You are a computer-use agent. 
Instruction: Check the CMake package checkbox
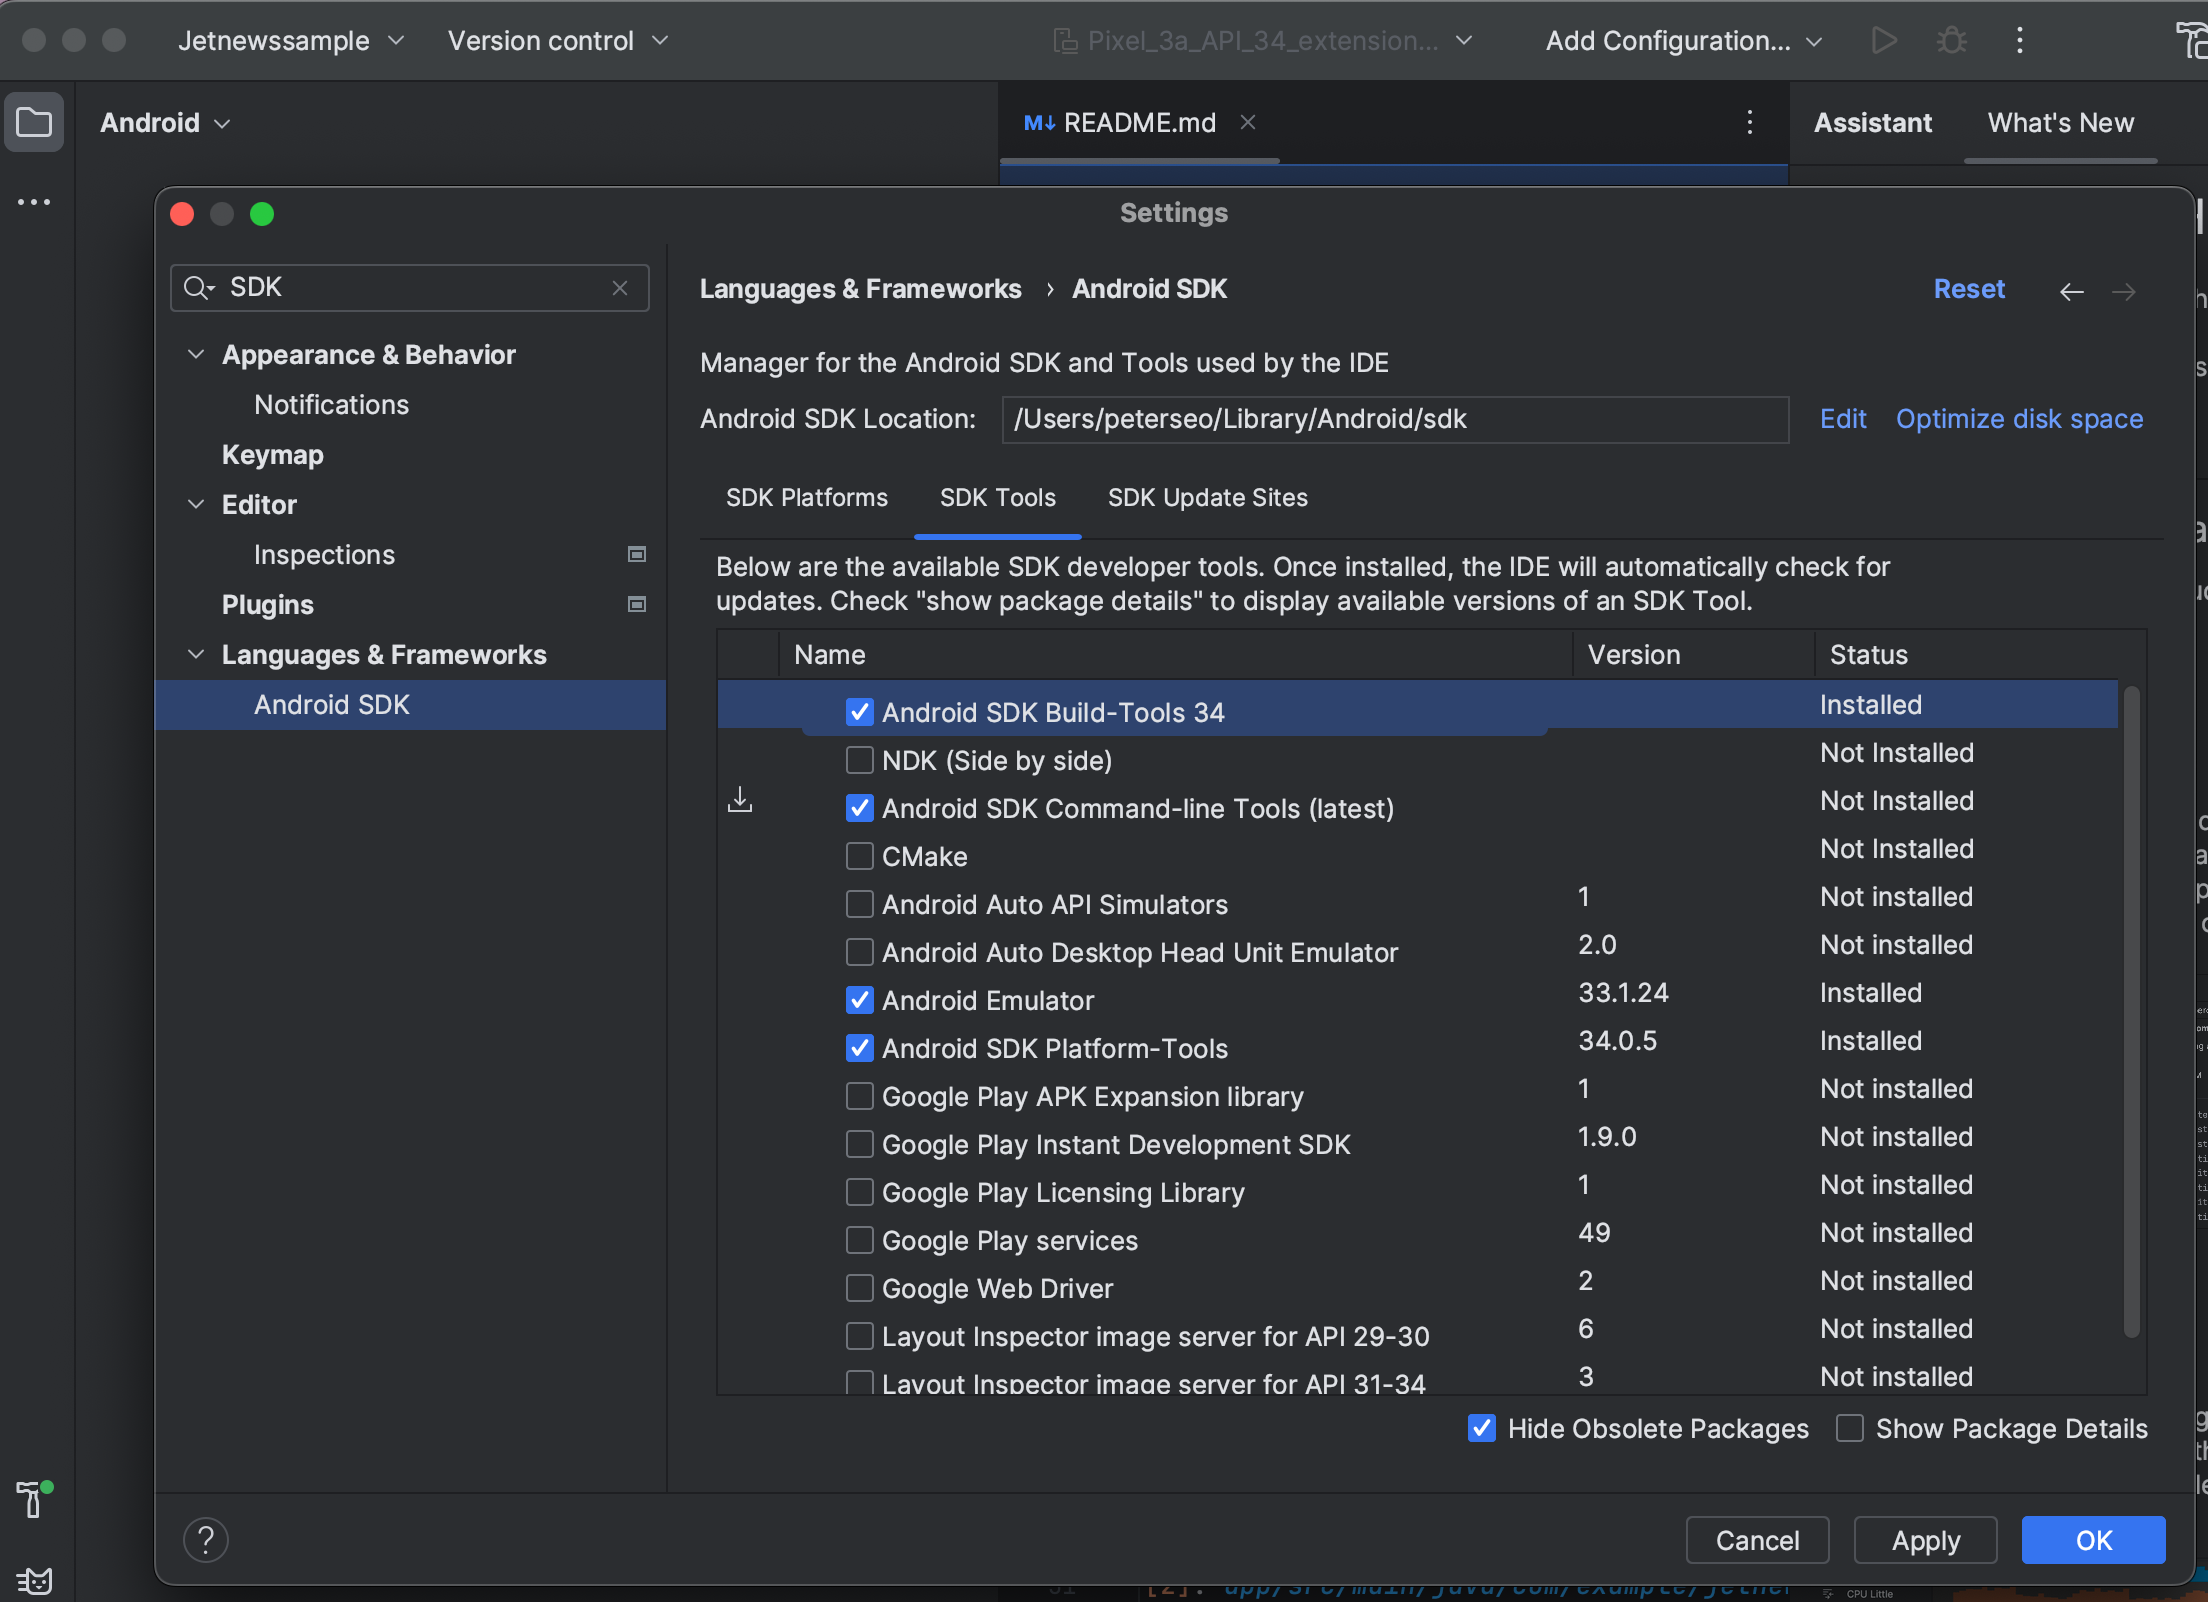pos(859,856)
